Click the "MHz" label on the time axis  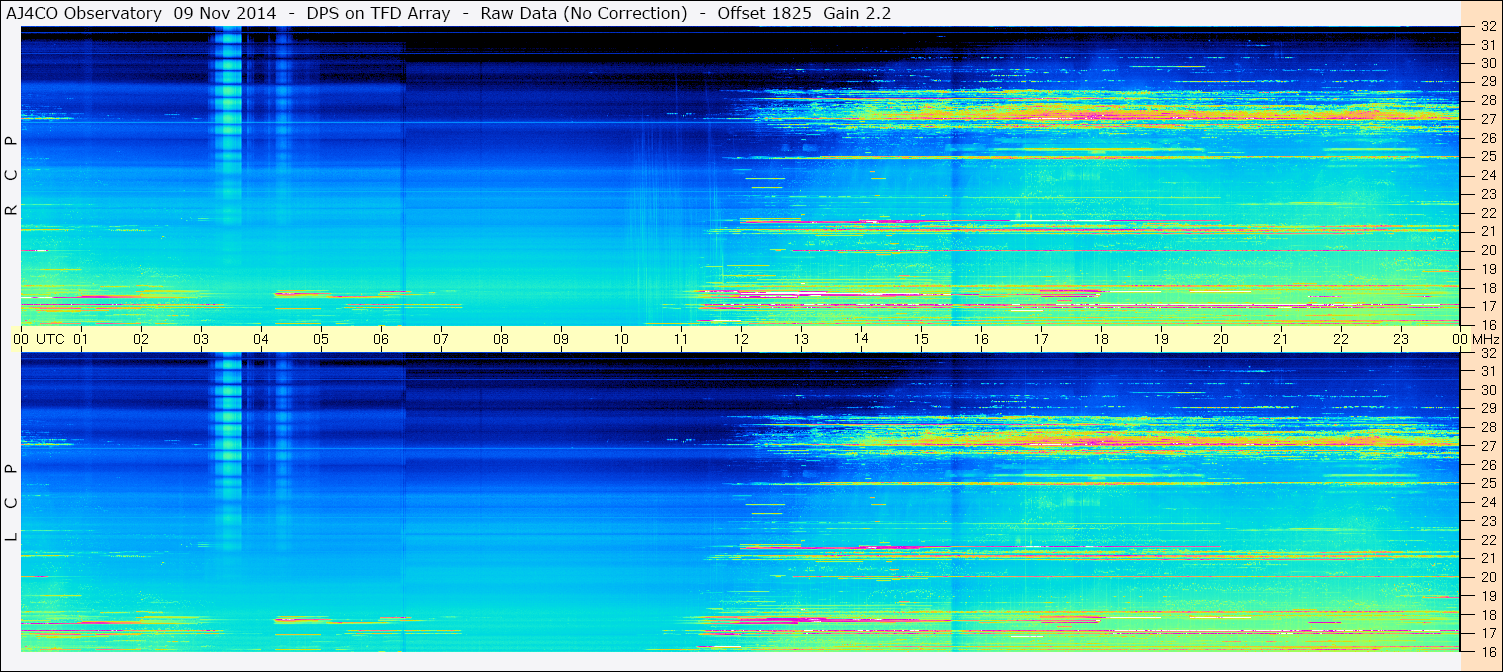(1485, 339)
